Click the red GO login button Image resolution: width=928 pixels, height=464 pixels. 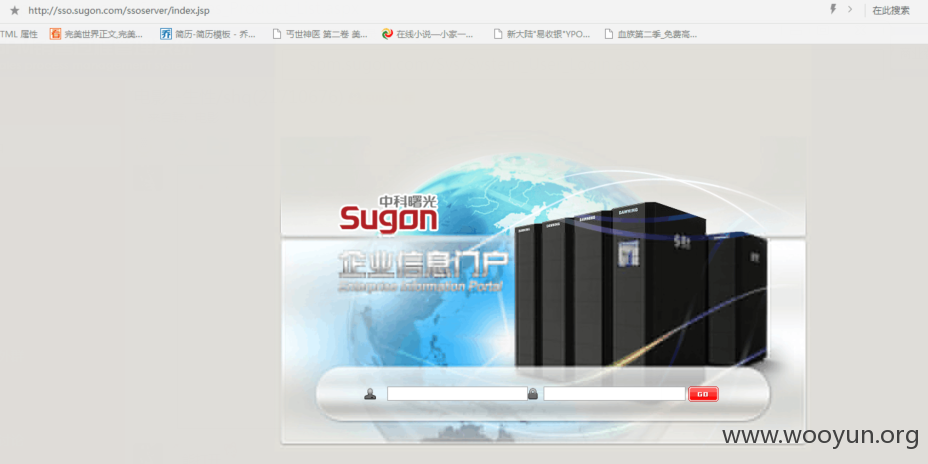[x=703, y=394]
